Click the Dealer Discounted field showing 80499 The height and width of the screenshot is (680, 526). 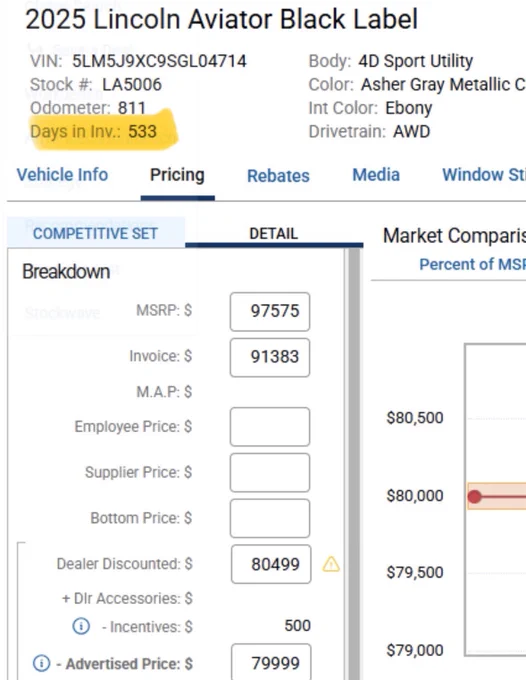[271, 564]
